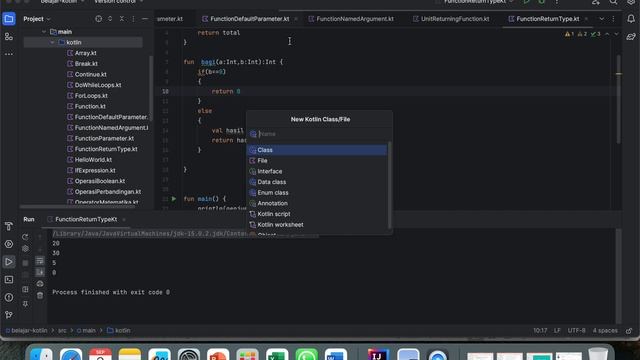
Task: Click Collapse All in Project panel
Action: click(x=122, y=19)
